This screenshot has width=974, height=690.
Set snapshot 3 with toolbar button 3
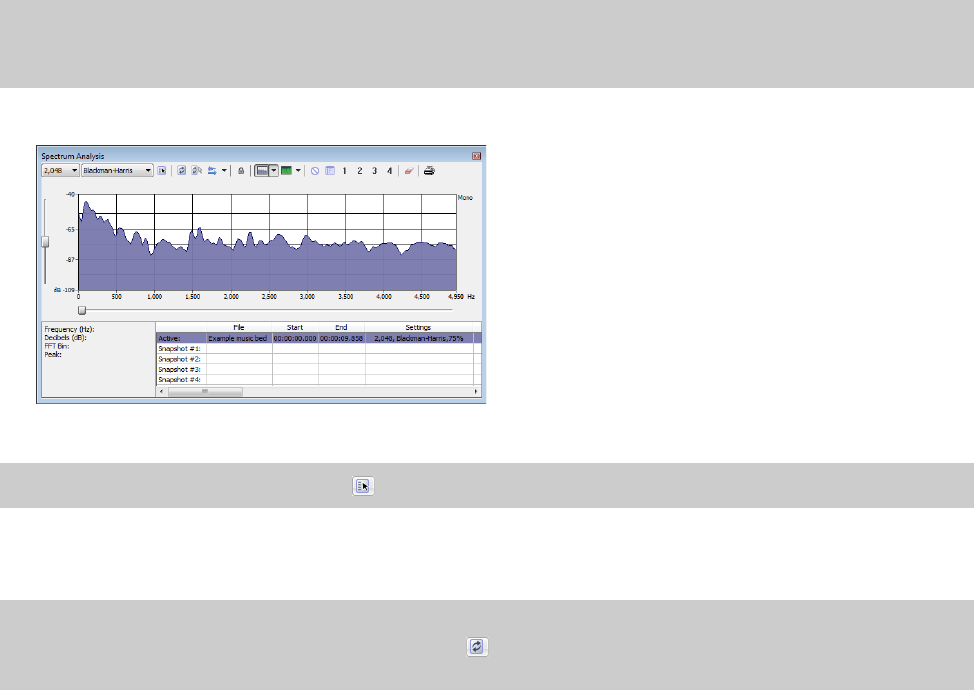375,170
